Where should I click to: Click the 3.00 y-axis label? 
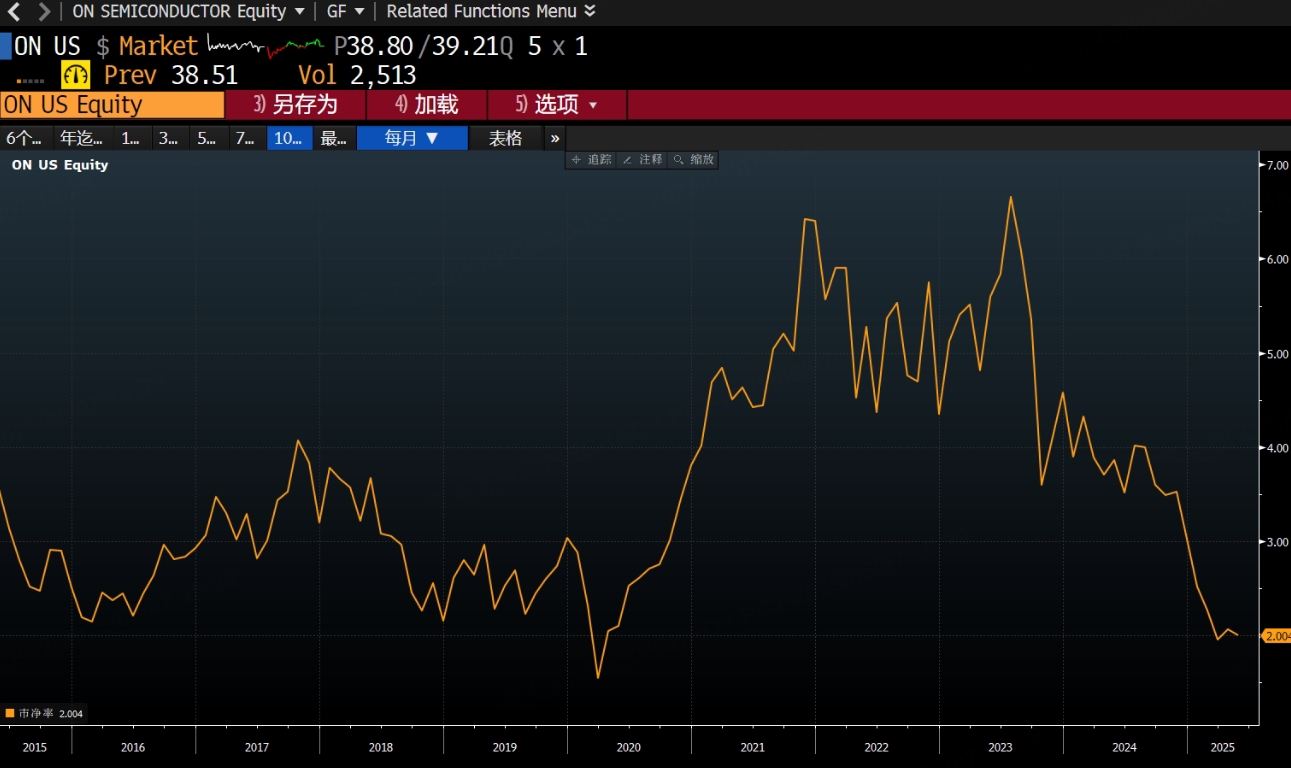click(x=1278, y=542)
